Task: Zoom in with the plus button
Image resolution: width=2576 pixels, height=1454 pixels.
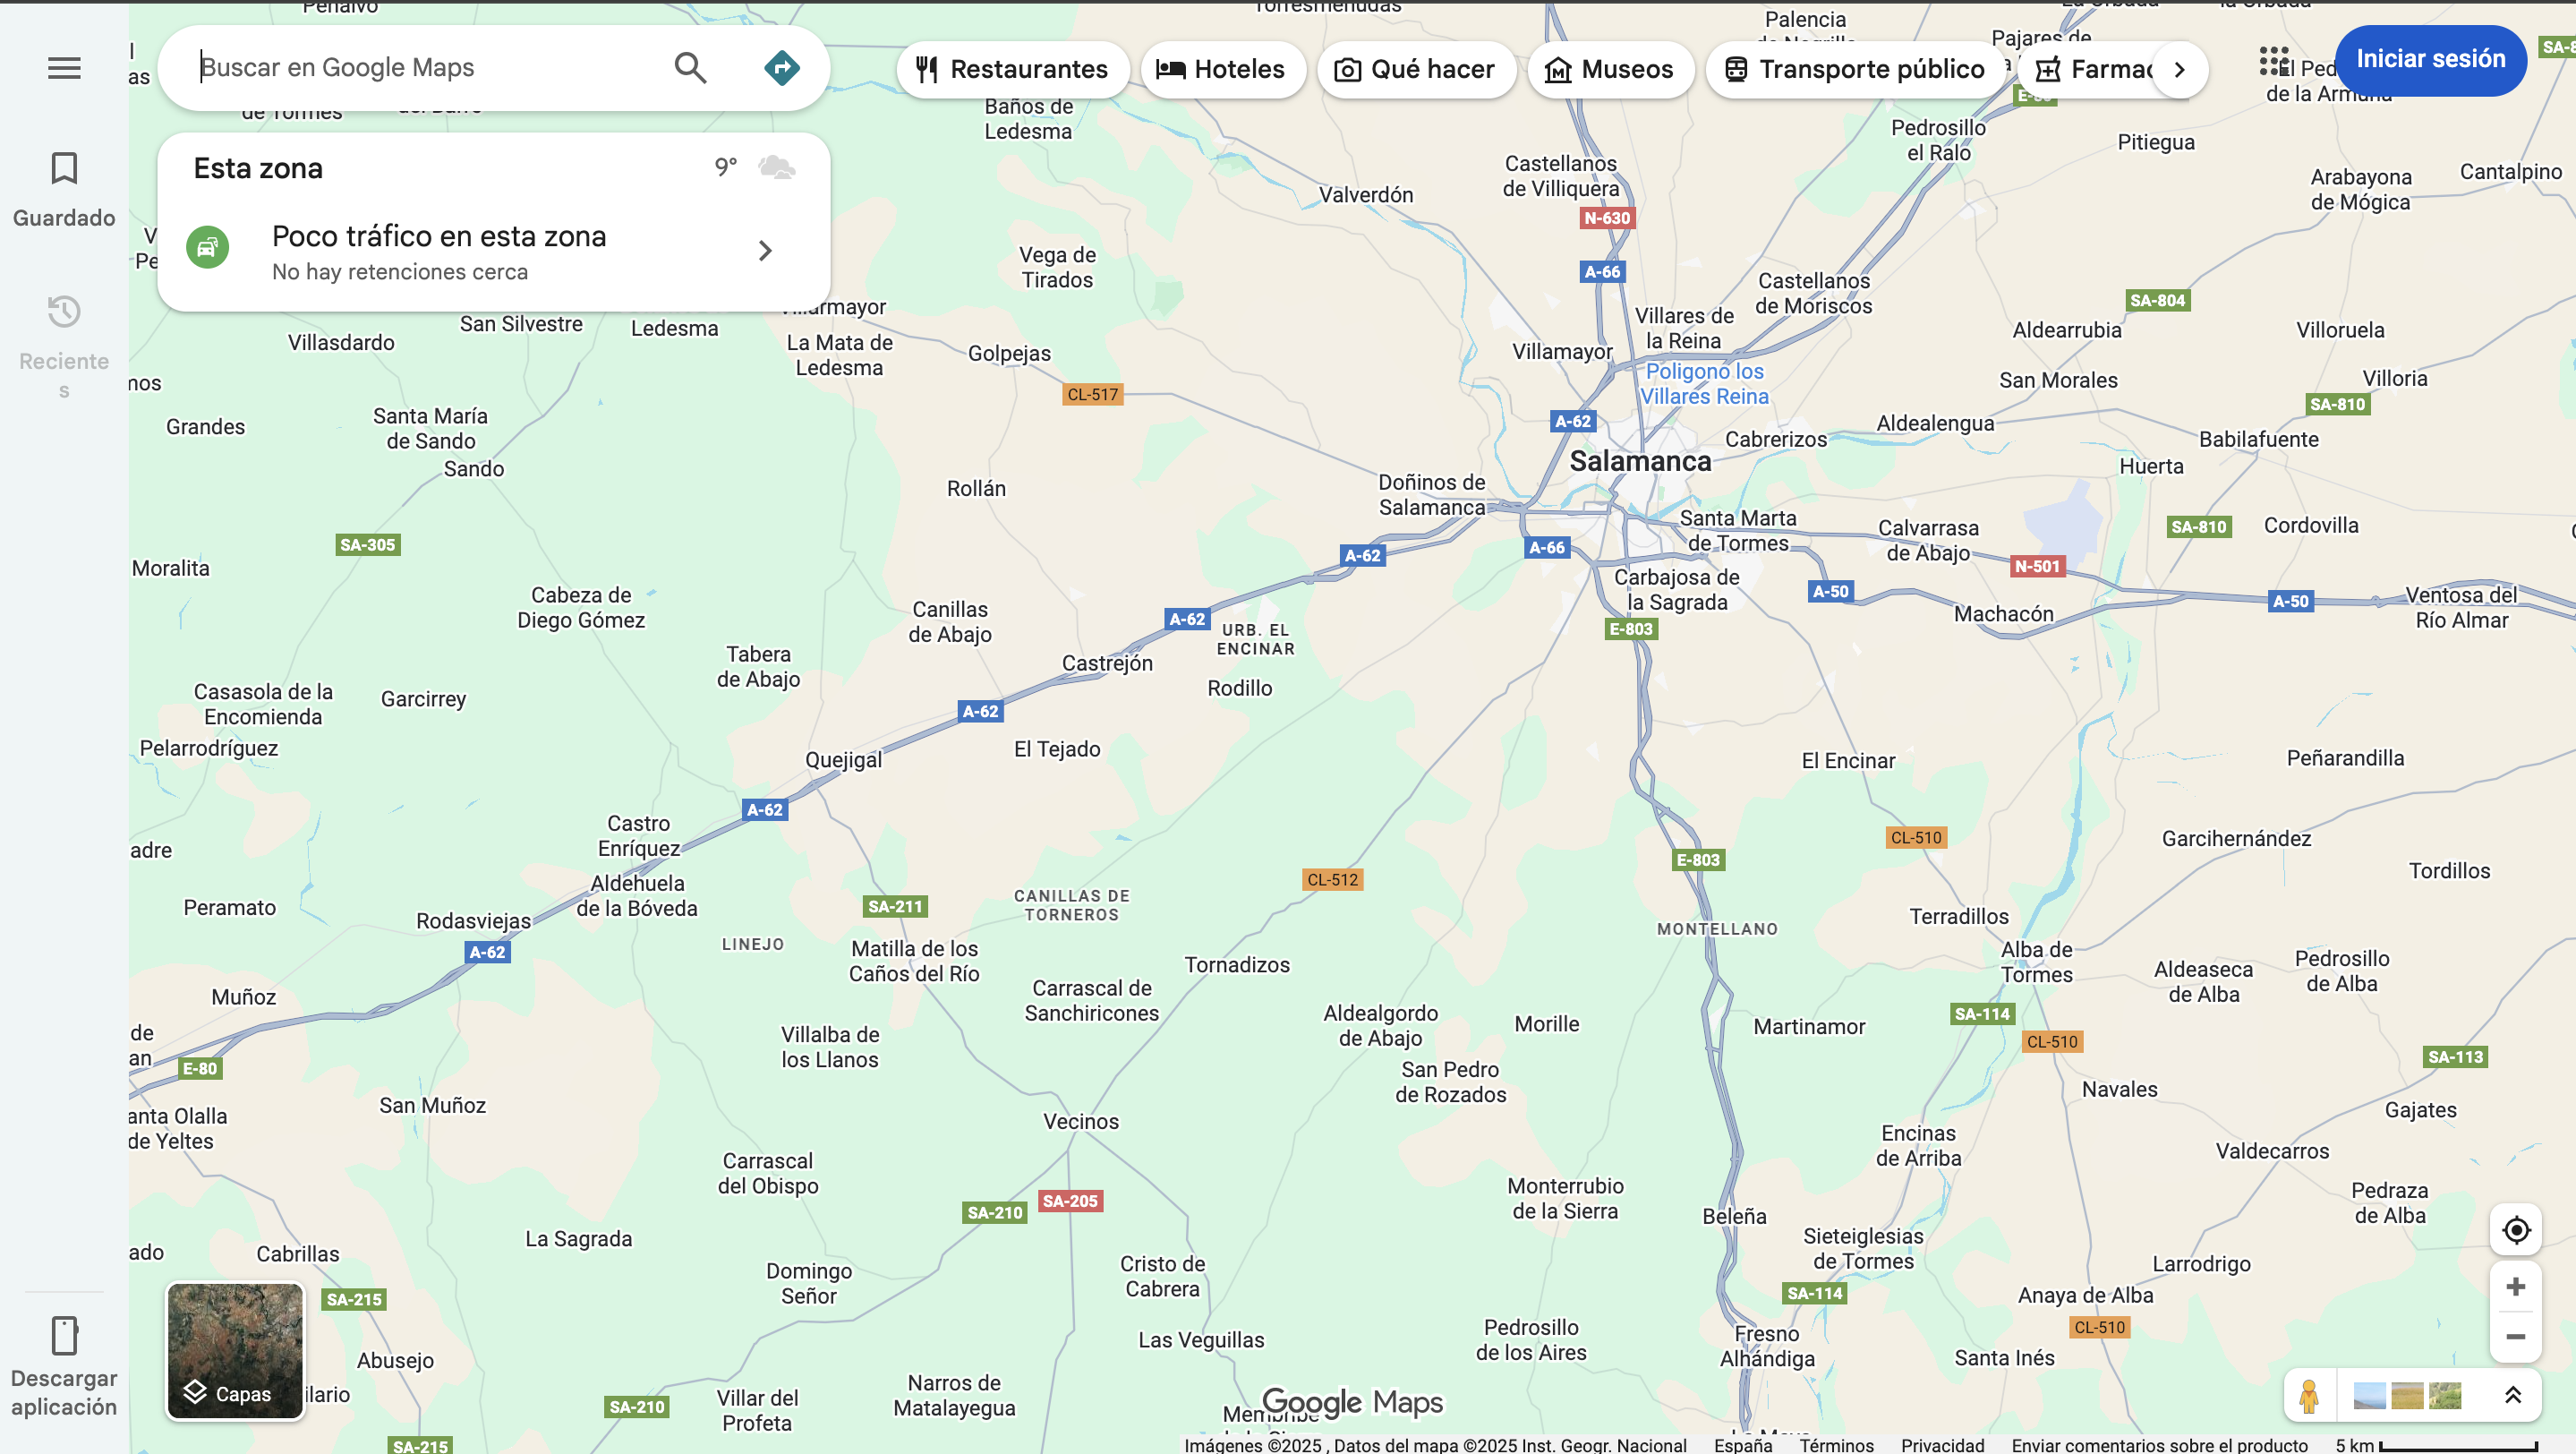Action: [2515, 1286]
